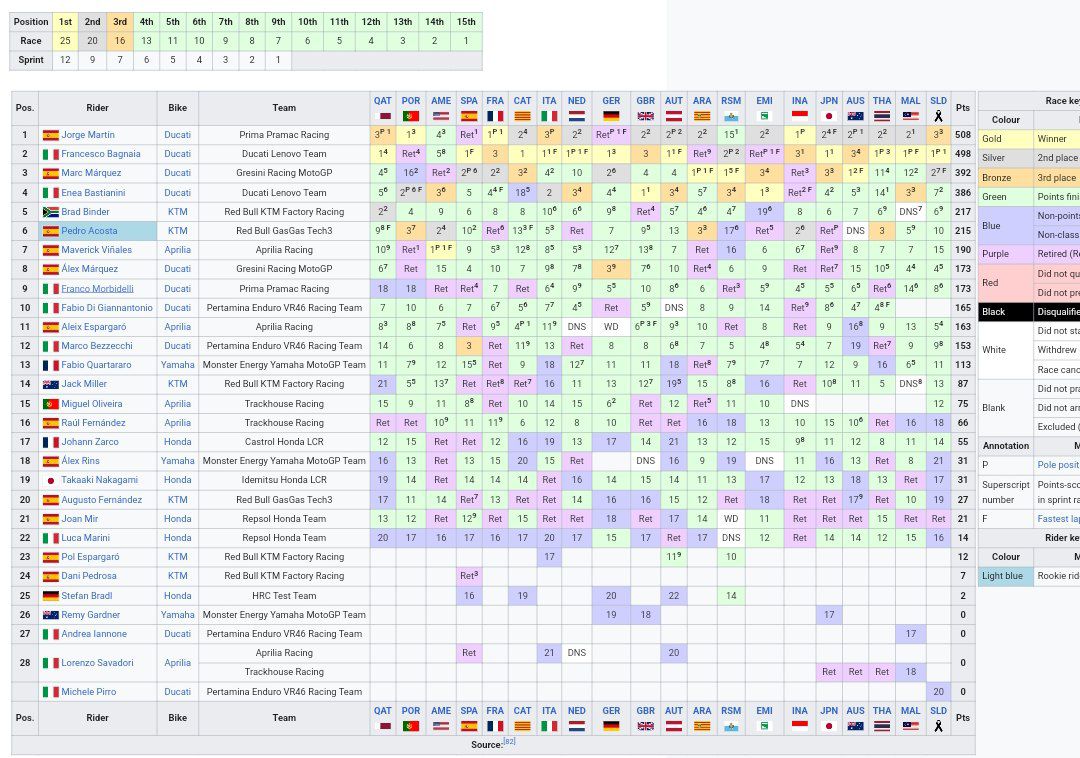
Task: Open the source reference 82 footnote link
Action: pos(509,742)
